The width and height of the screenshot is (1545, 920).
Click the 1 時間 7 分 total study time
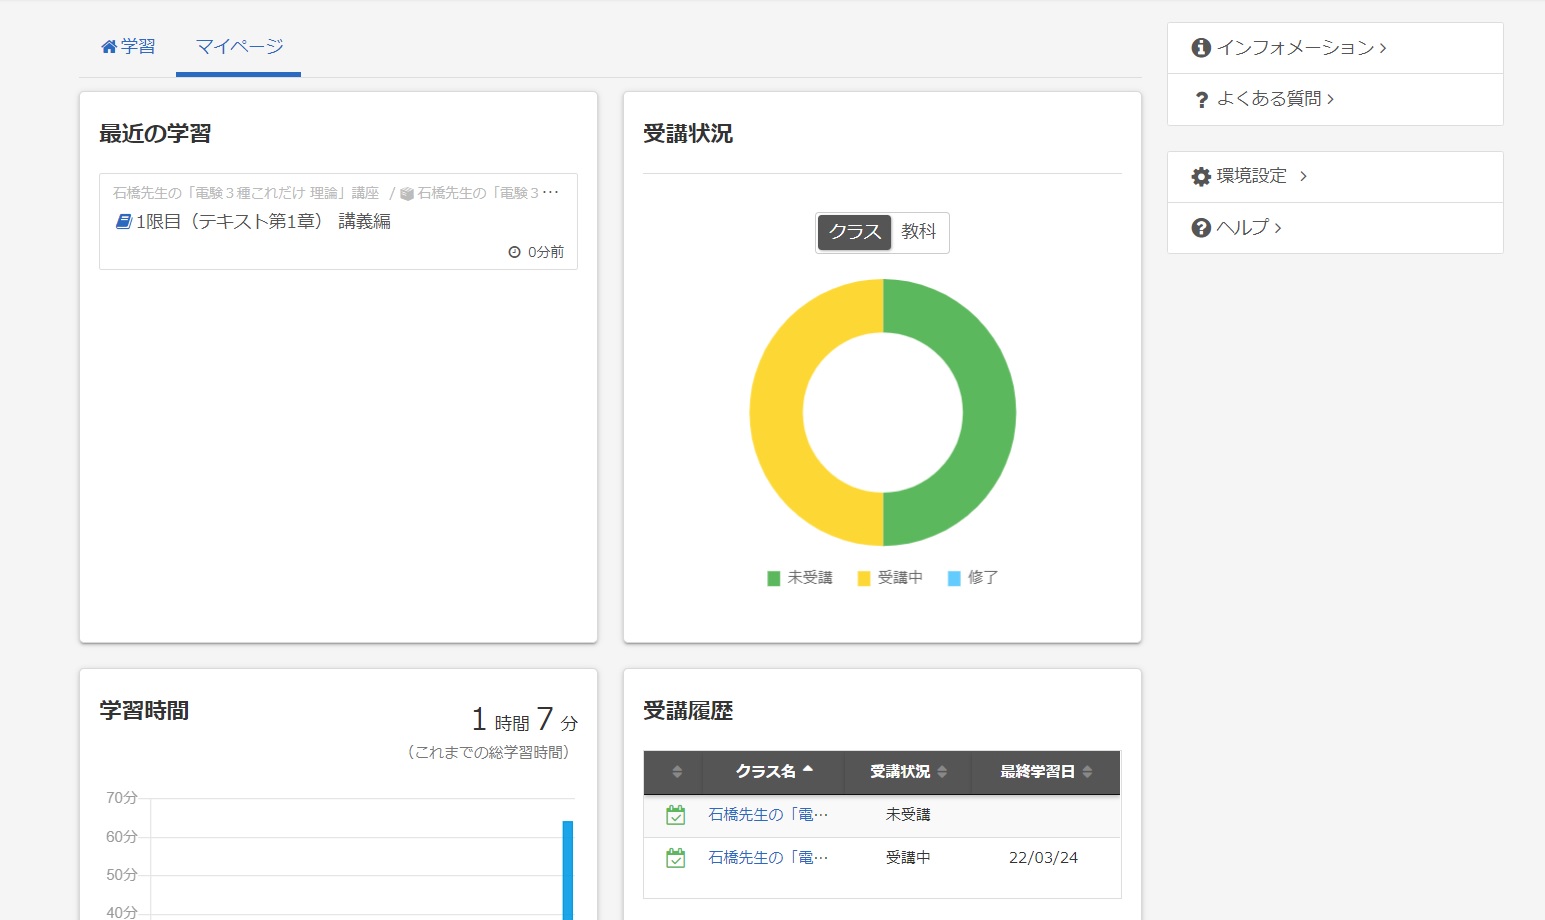click(524, 720)
